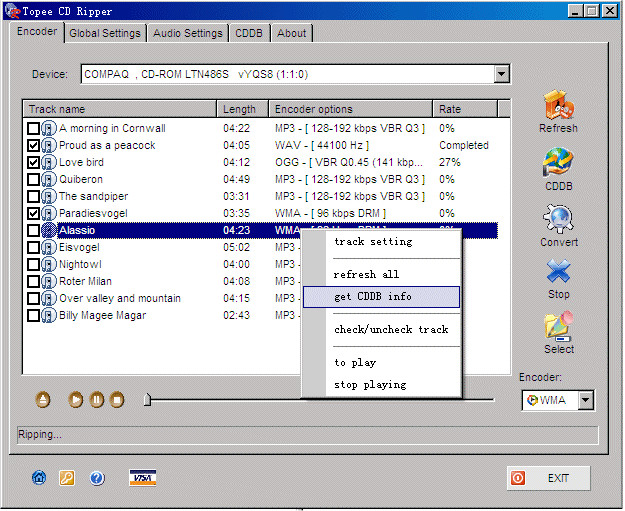Screen dimensions: 625x511
Task: Open the home page house icon
Action: point(39,478)
